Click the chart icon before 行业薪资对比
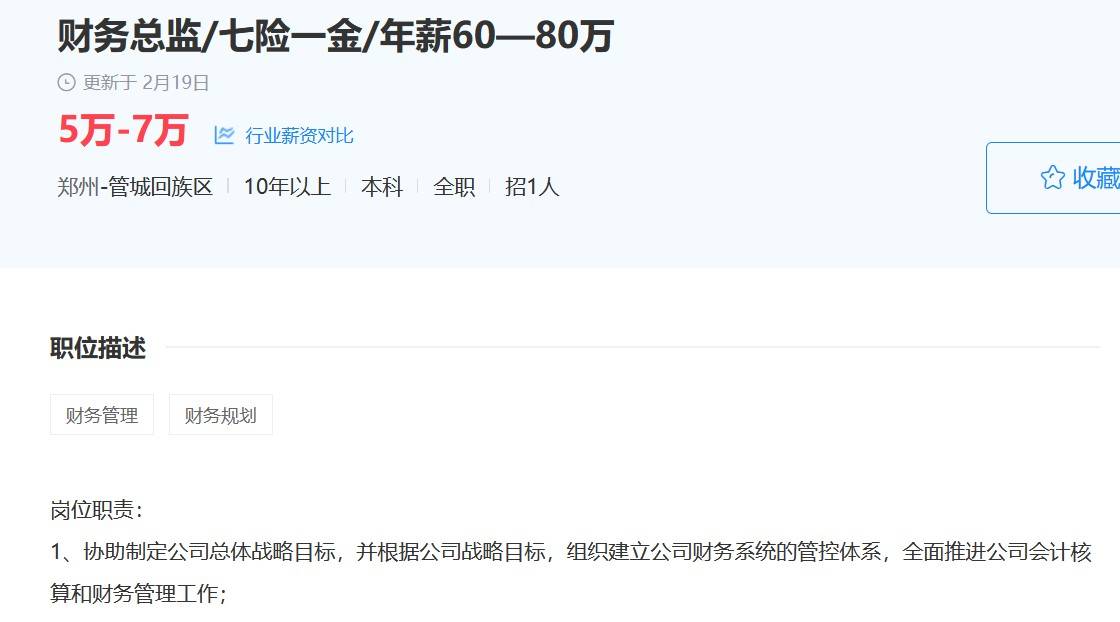 point(224,135)
